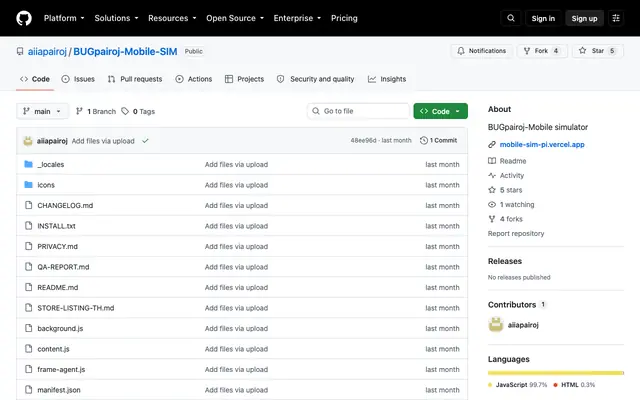Open the Pricing link in header
This screenshot has width=640, height=400.
[x=344, y=18]
